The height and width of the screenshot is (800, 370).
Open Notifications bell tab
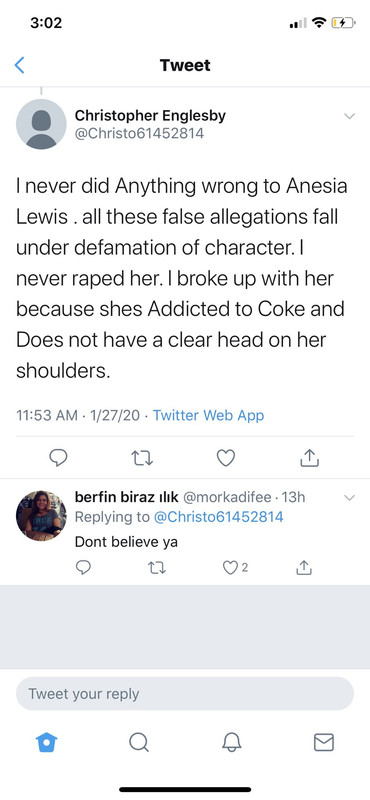tap(232, 742)
